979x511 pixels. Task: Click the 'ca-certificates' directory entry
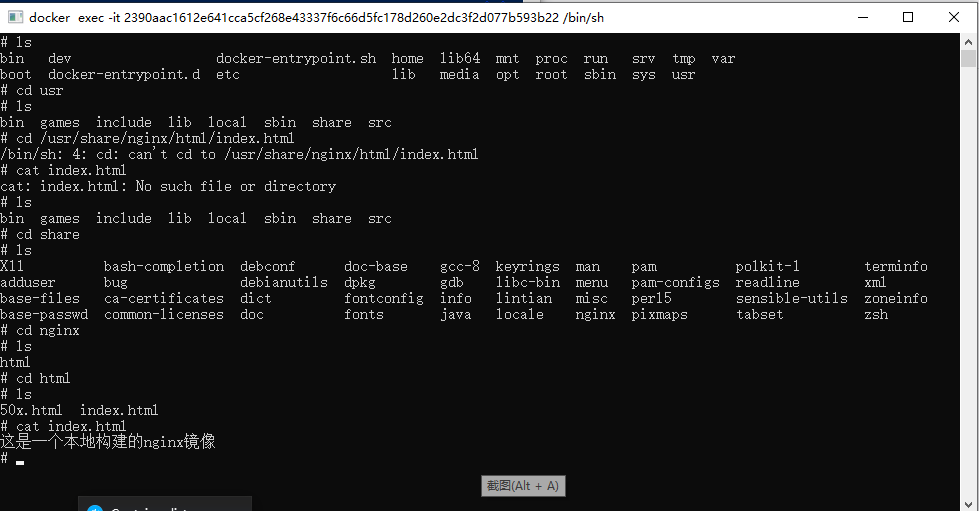point(164,299)
